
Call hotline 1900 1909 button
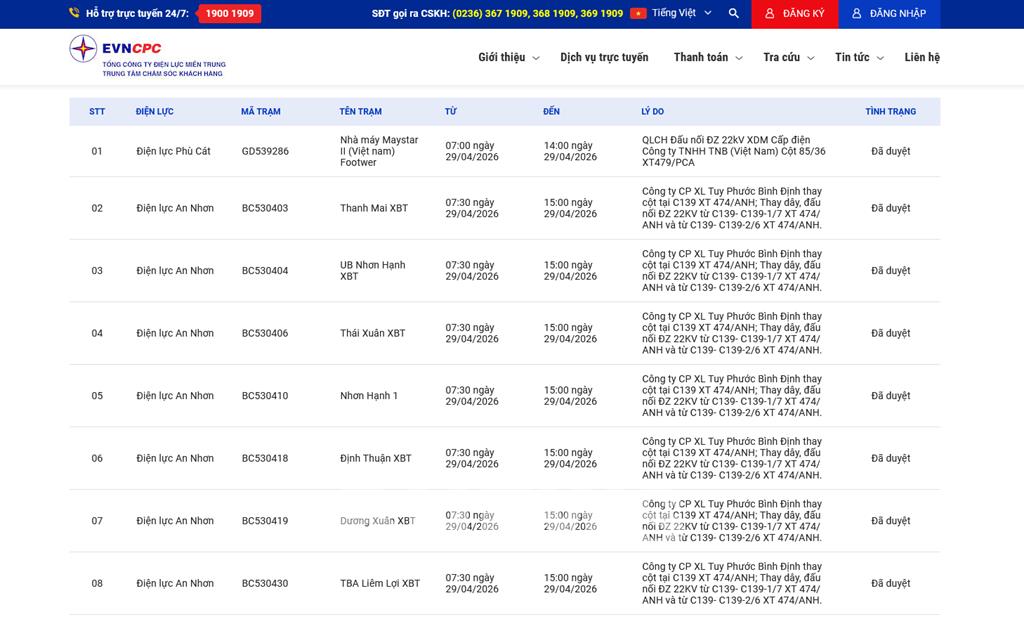click(229, 14)
